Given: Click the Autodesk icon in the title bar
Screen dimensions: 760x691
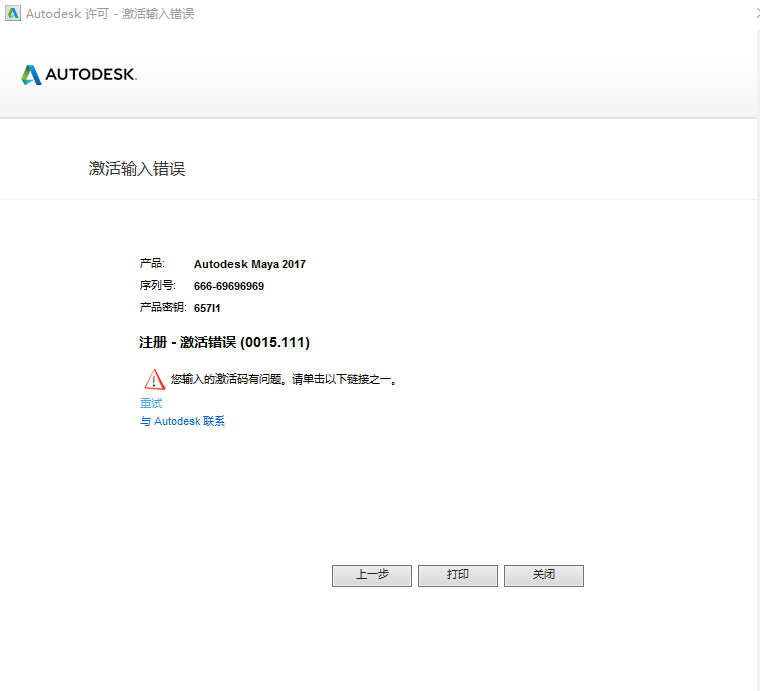Looking at the screenshot, I should pyautogui.click(x=13, y=13).
